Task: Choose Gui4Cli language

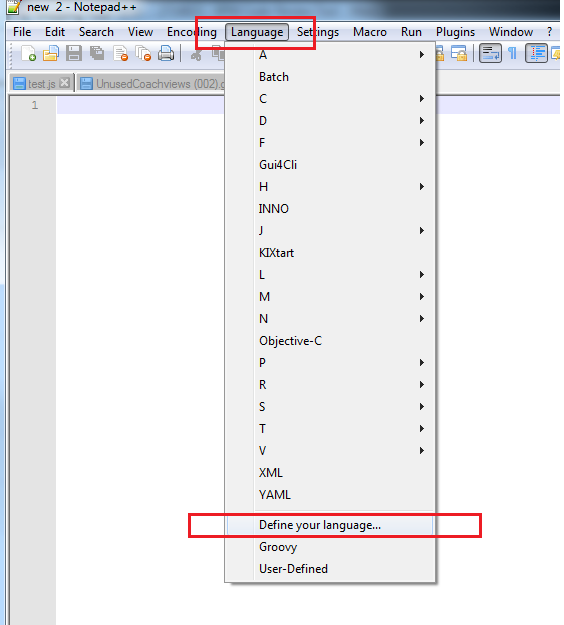Action: (330, 165)
